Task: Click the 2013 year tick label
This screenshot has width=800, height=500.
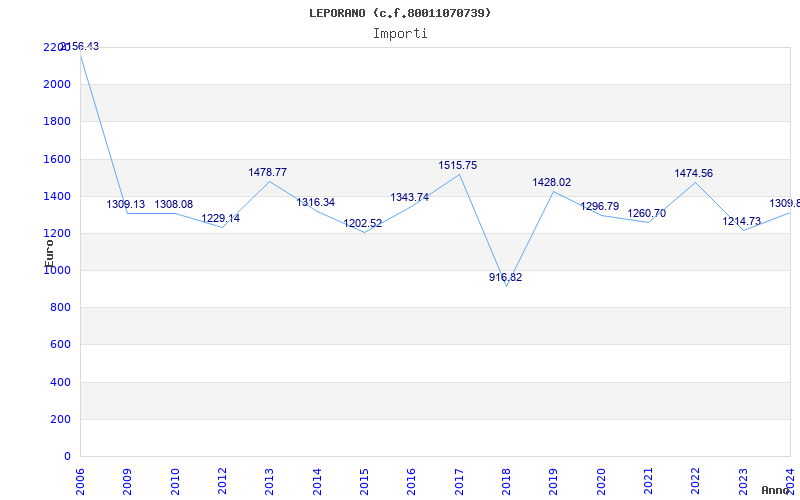Action: pyautogui.click(x=269, y=481)
